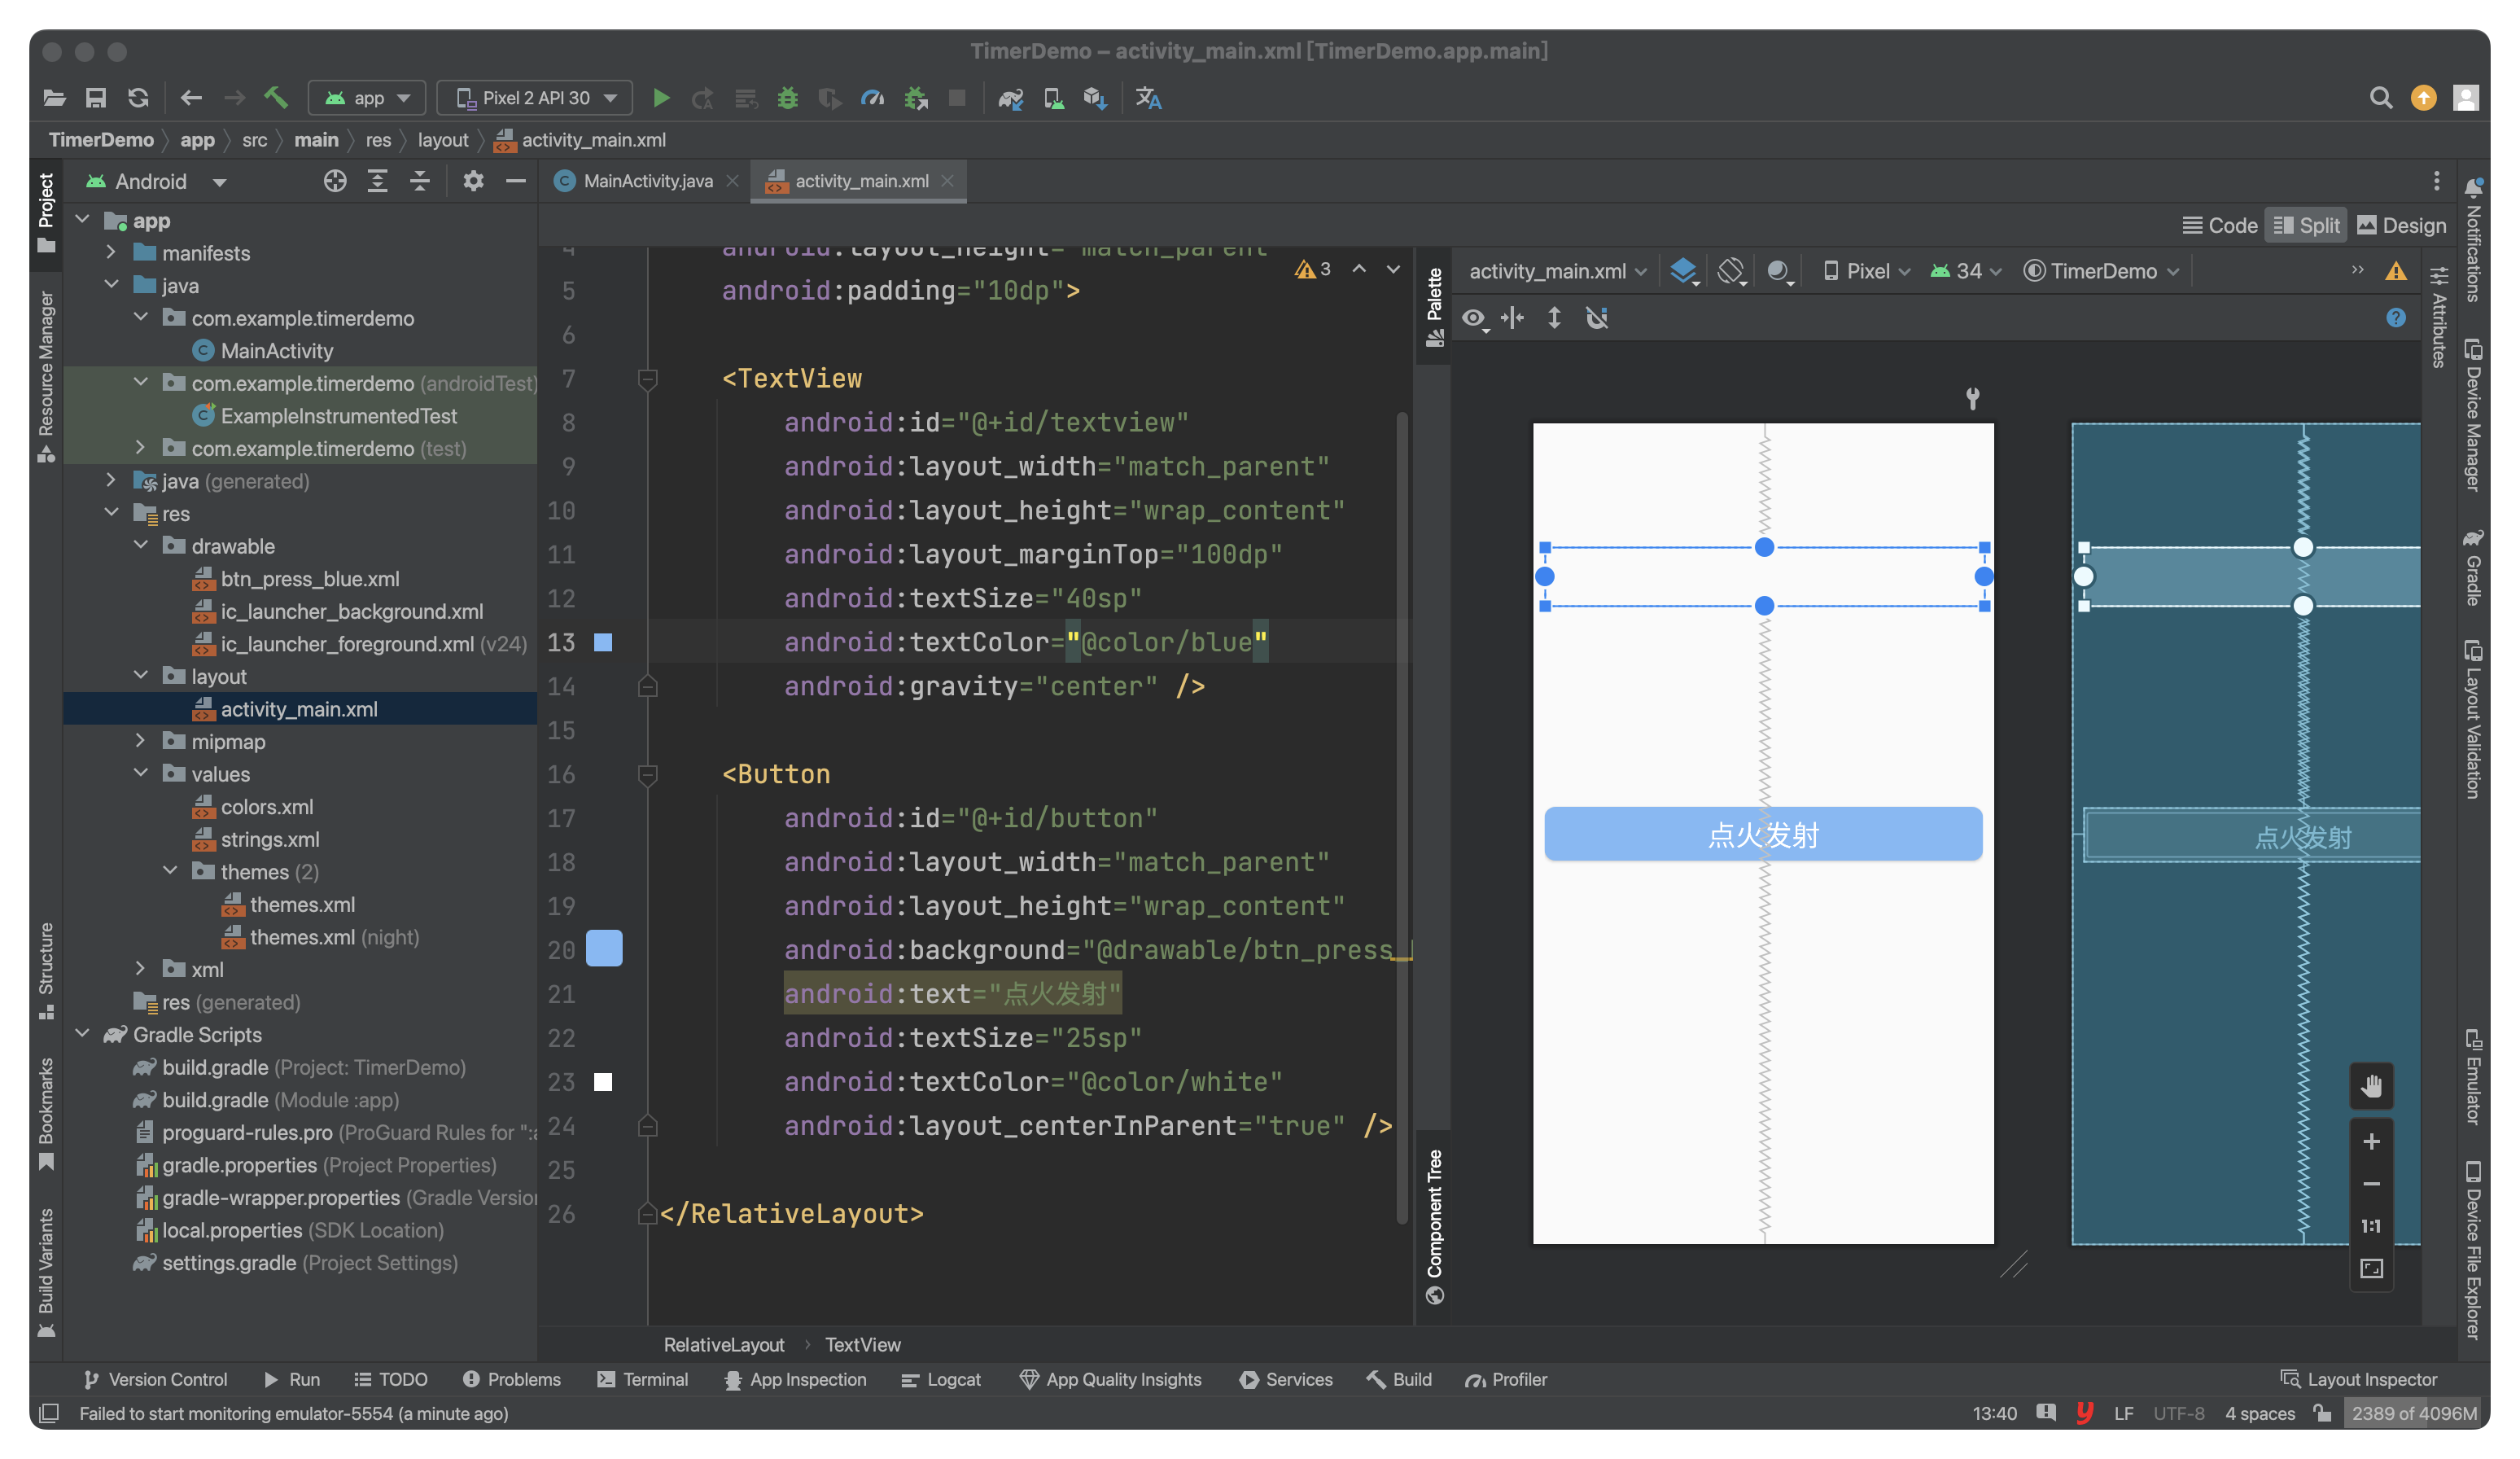Click the blue color swatch on line 13

(x=603, y=643)
